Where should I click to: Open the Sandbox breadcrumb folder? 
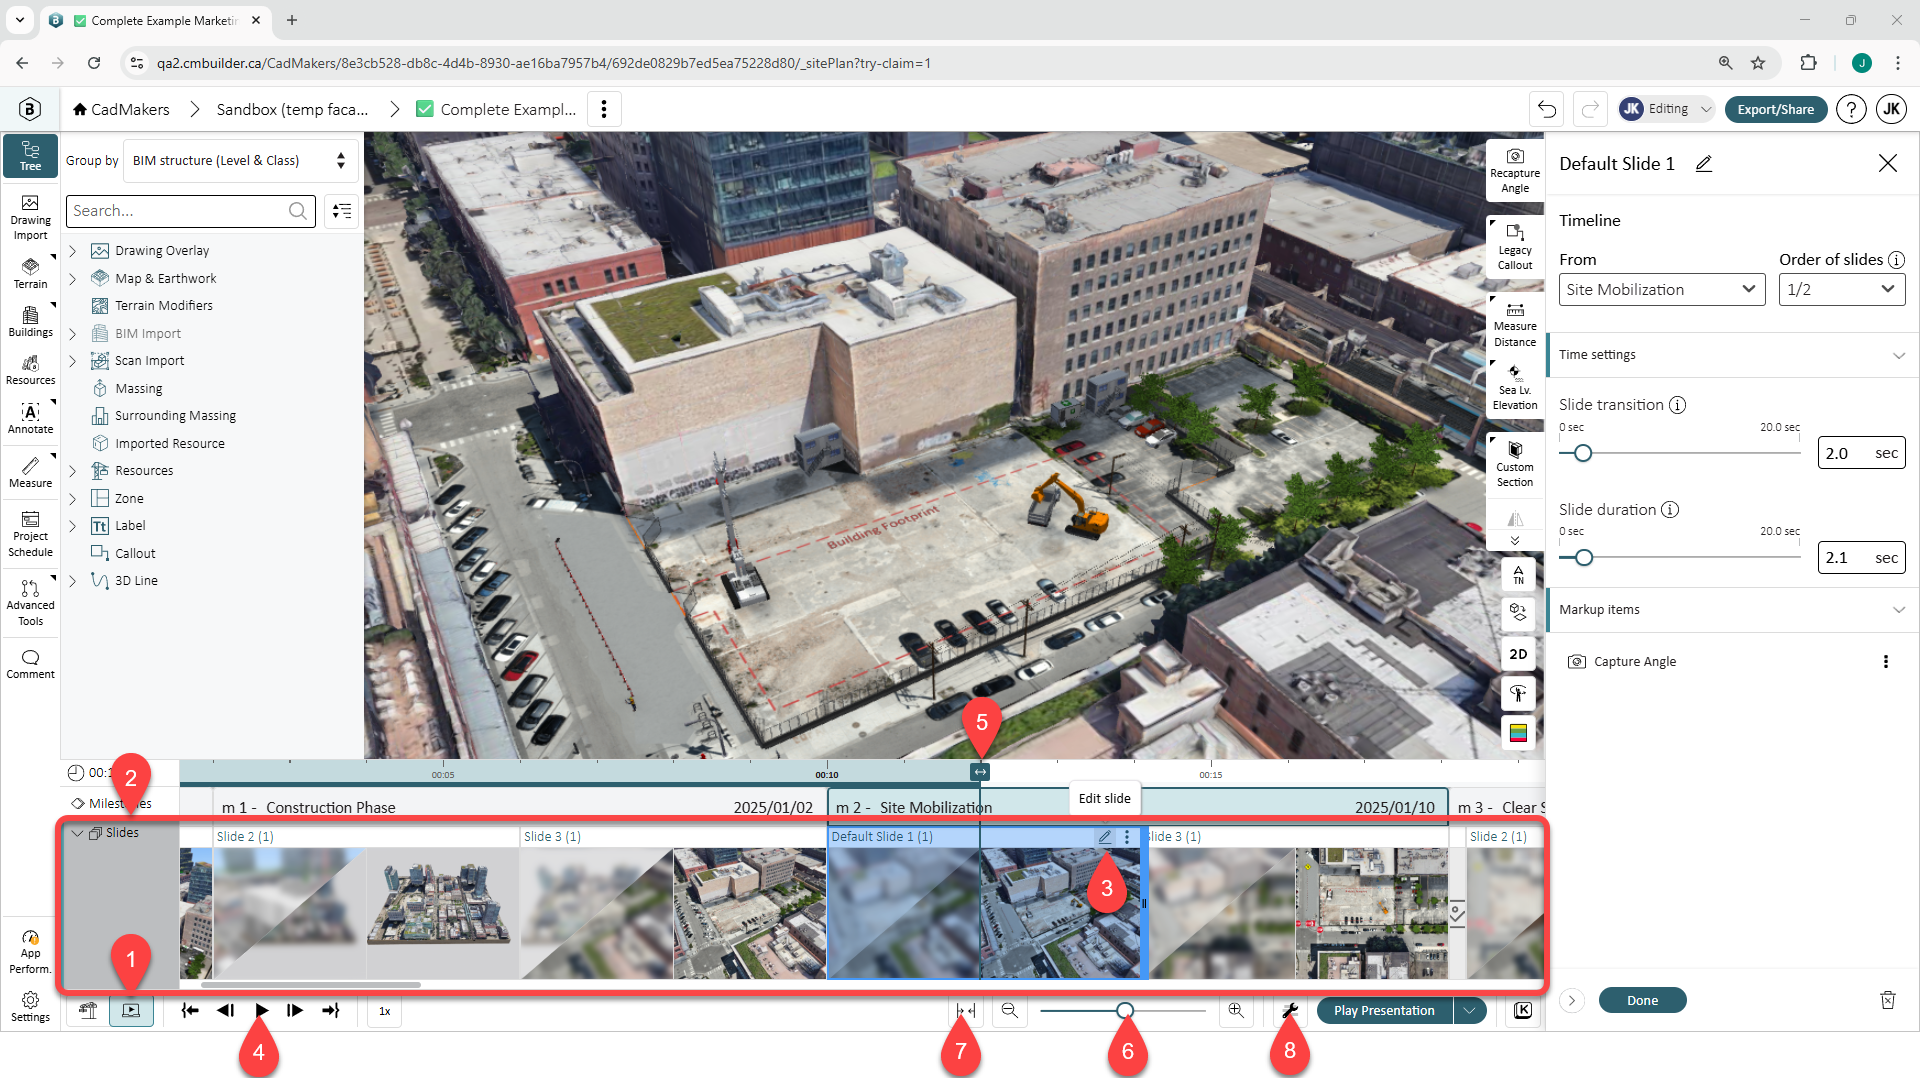[x=292, y=109]
